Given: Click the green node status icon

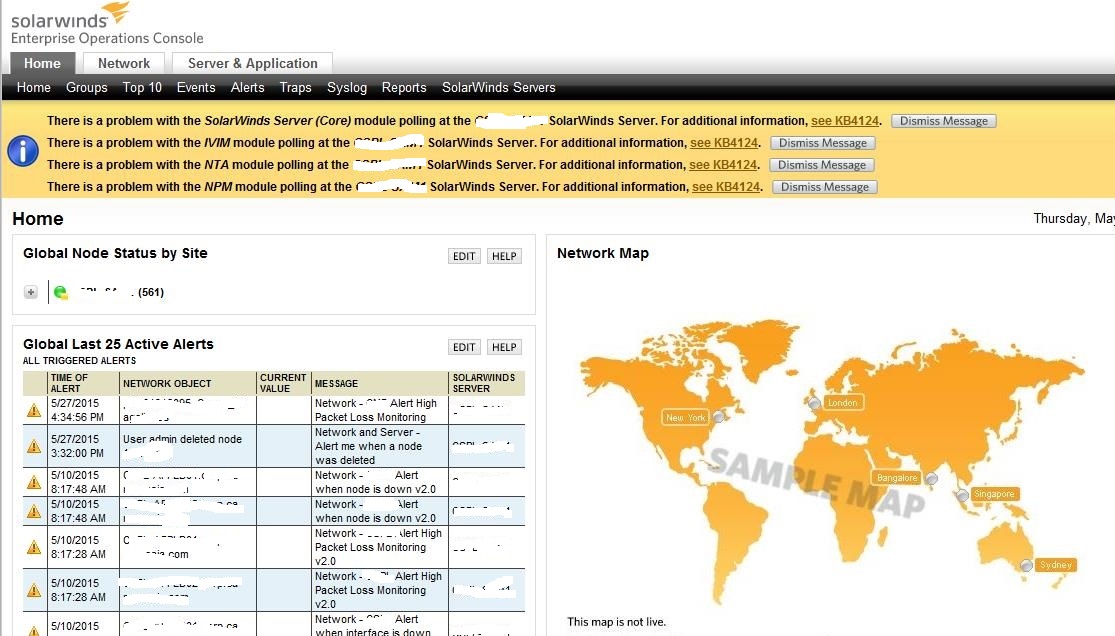Looking at the screenshot, I should point(60,292).
